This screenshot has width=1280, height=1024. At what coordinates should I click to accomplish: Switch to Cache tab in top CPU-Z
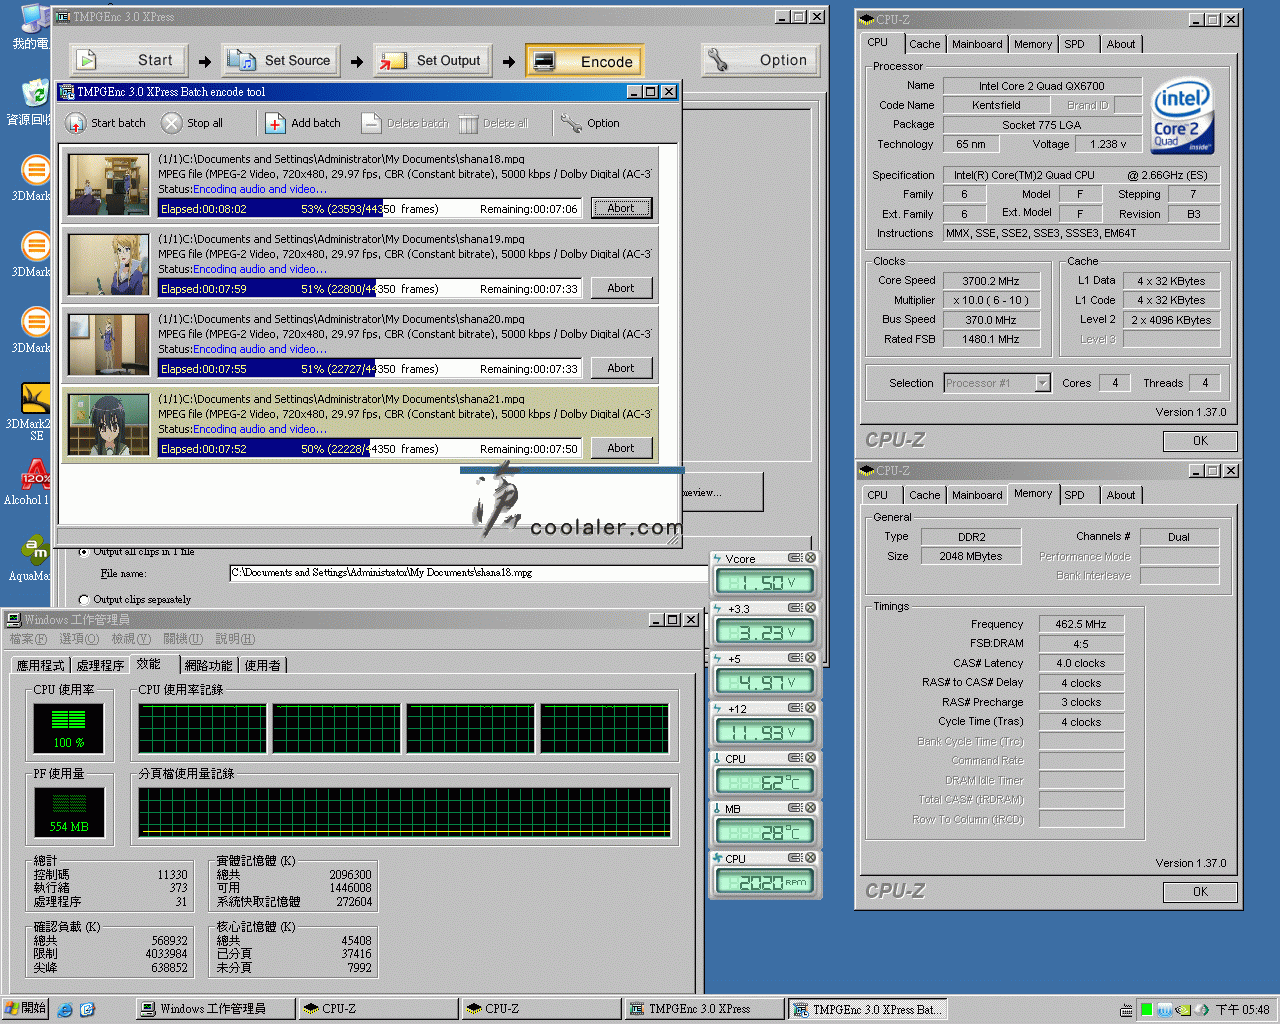tap(924, 44)
